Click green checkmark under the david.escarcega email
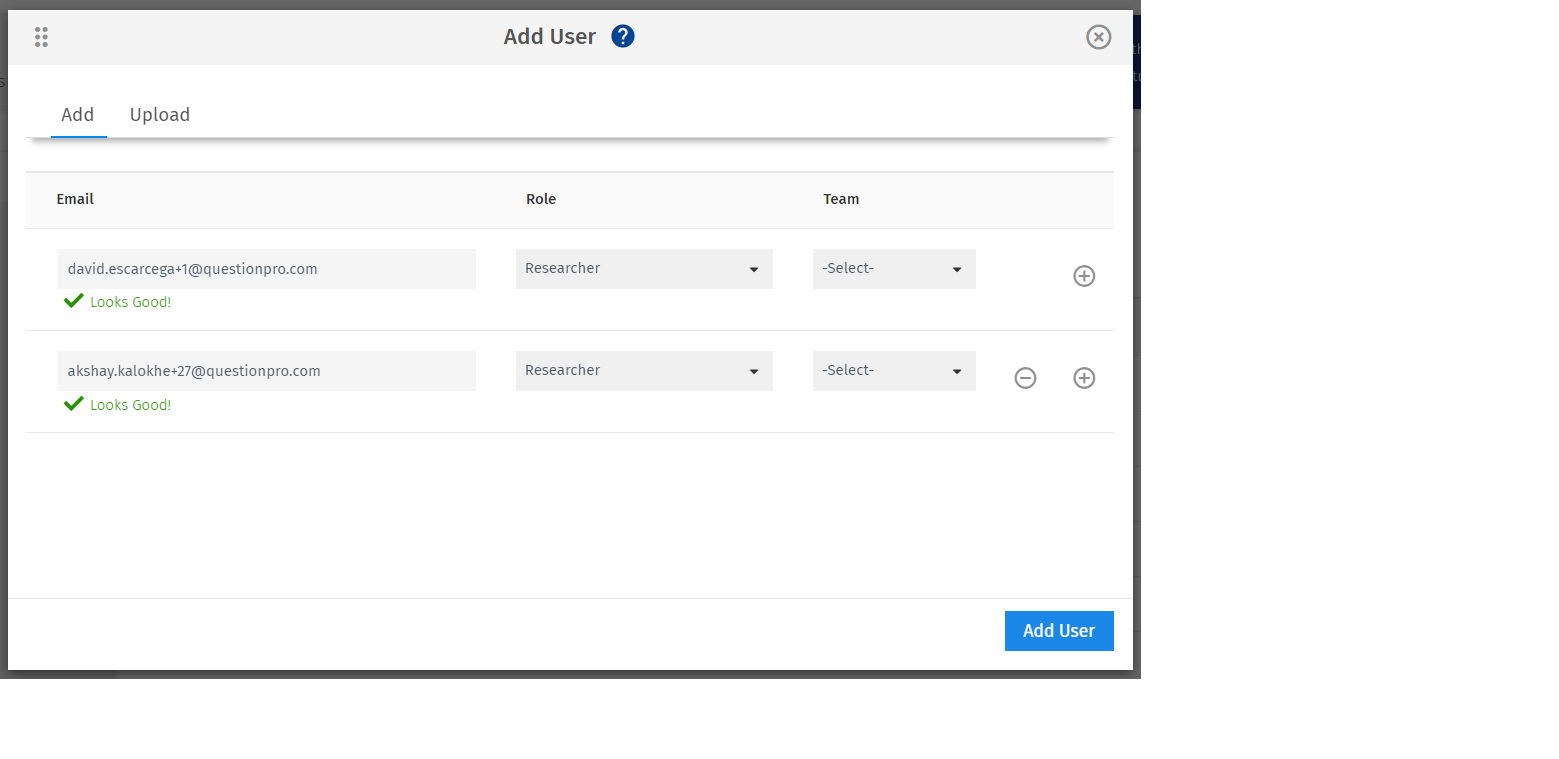This screenshot has height=759, width=1559. pos(73,301)
